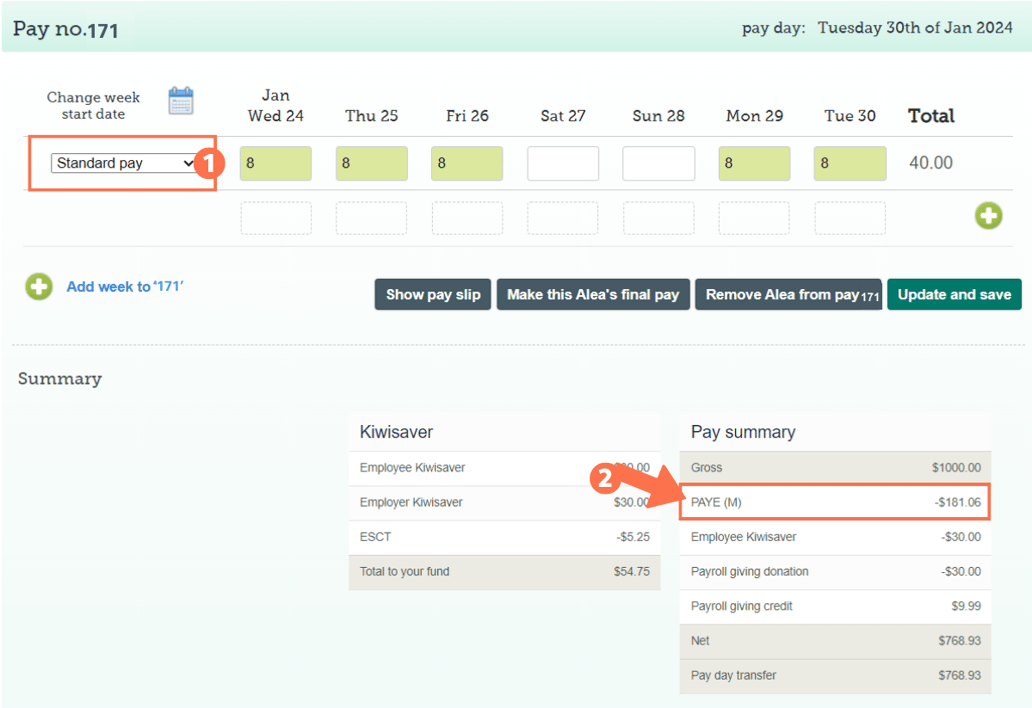The width and height of the screenshot is (1032, 708).
Task: Click an empty Fri 26 field in second row
Action: point(467,217)
